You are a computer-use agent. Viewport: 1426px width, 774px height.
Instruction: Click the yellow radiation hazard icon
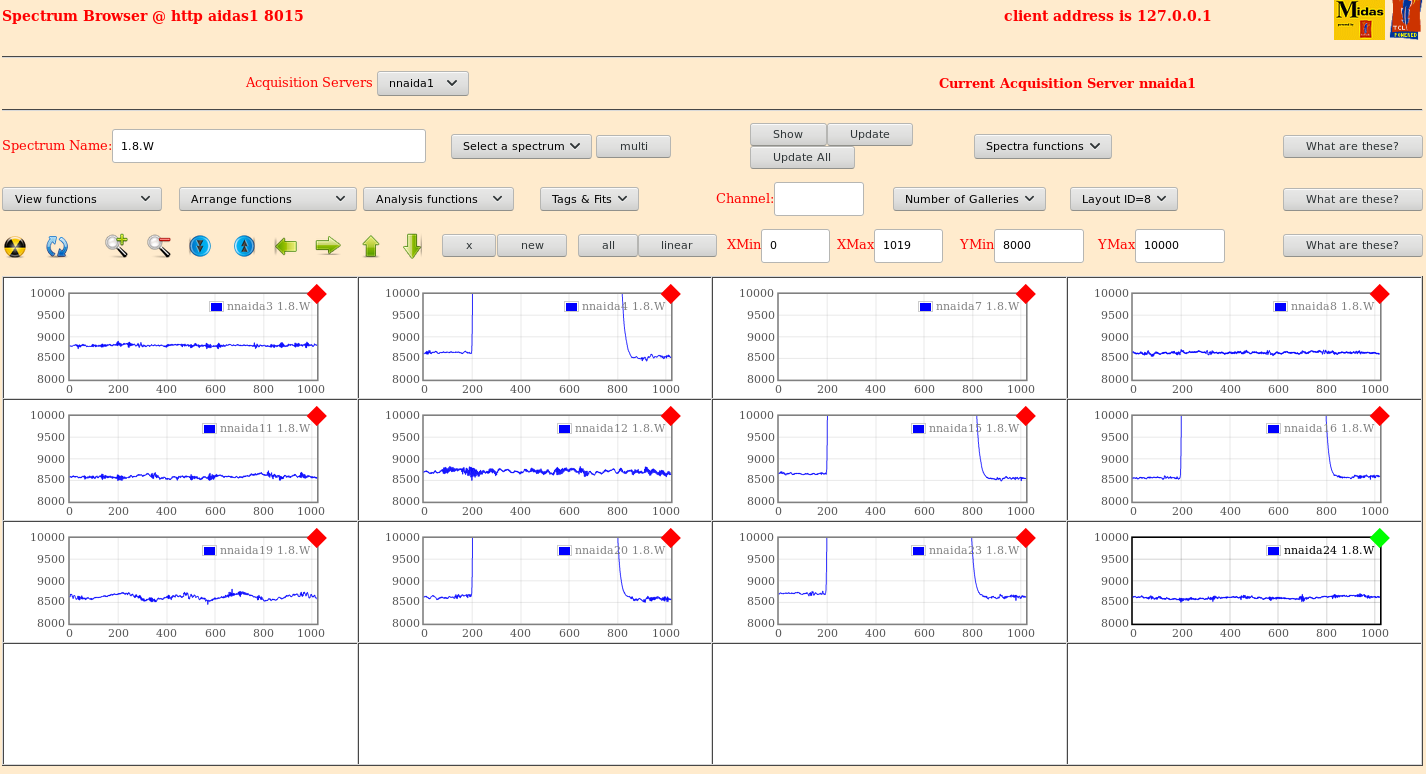click(x=15, y=246)
